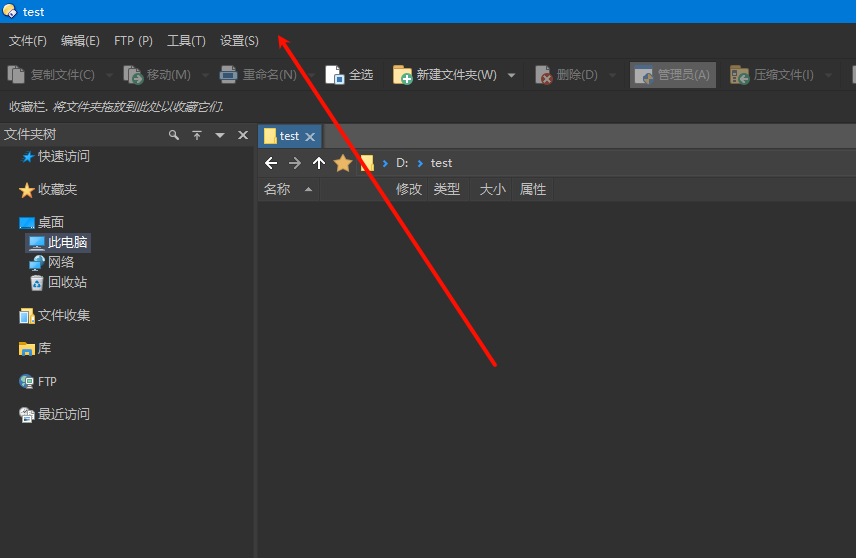Open the 文件(F) menu
Image resolution: width=856 pixels, height=558 pixels.
[x=28, y=41]
